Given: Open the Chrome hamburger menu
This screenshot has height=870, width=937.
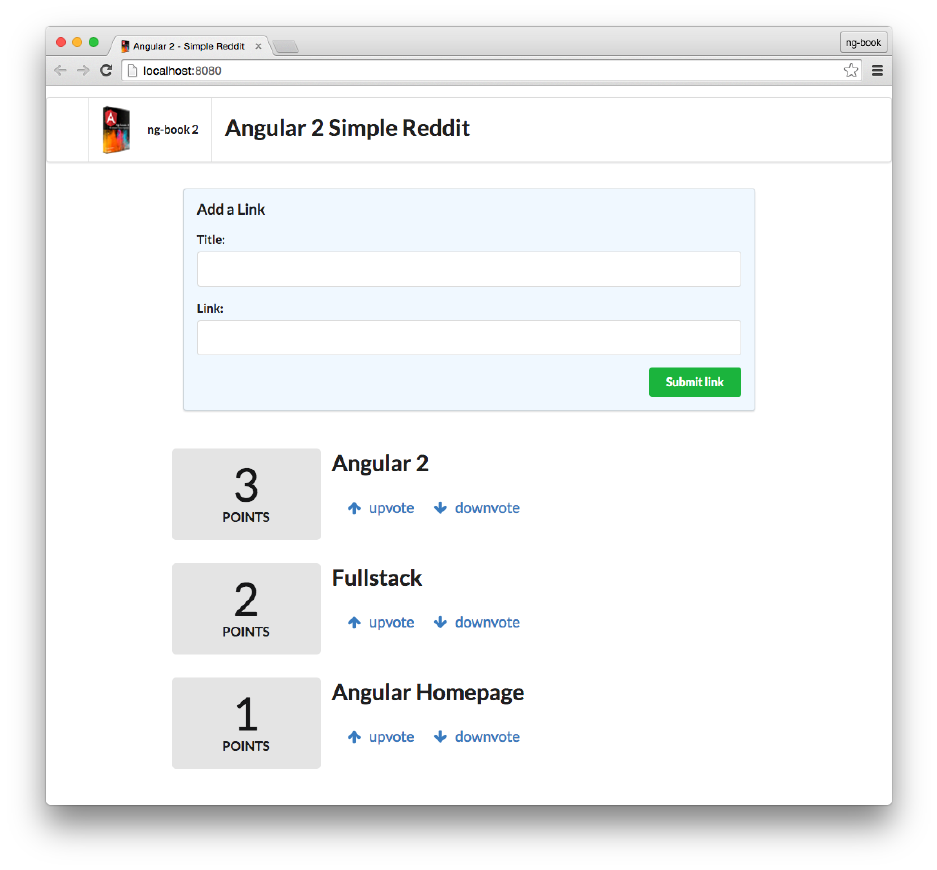Looking at the screenshot, I should pyautogui.click(x=877, y=71).
